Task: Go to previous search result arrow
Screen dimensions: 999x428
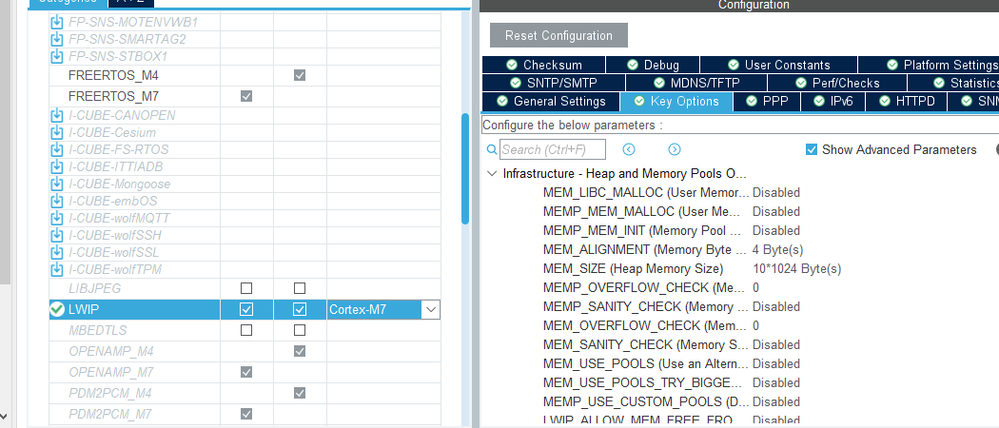Action: pyautogui.click(x=629, y=150)
